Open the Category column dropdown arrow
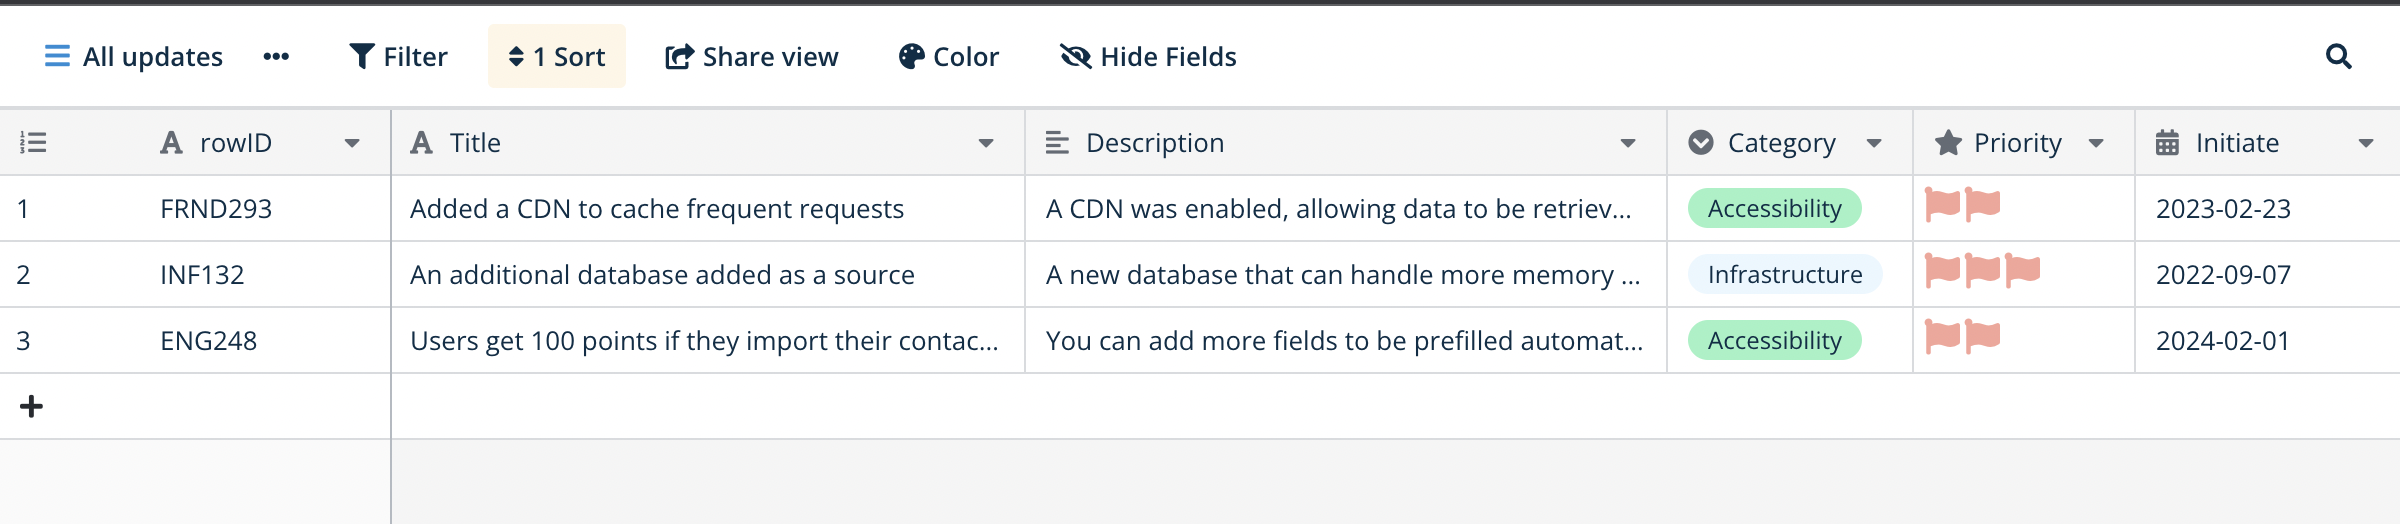The image size is (2400, 524). point(1874,143)
